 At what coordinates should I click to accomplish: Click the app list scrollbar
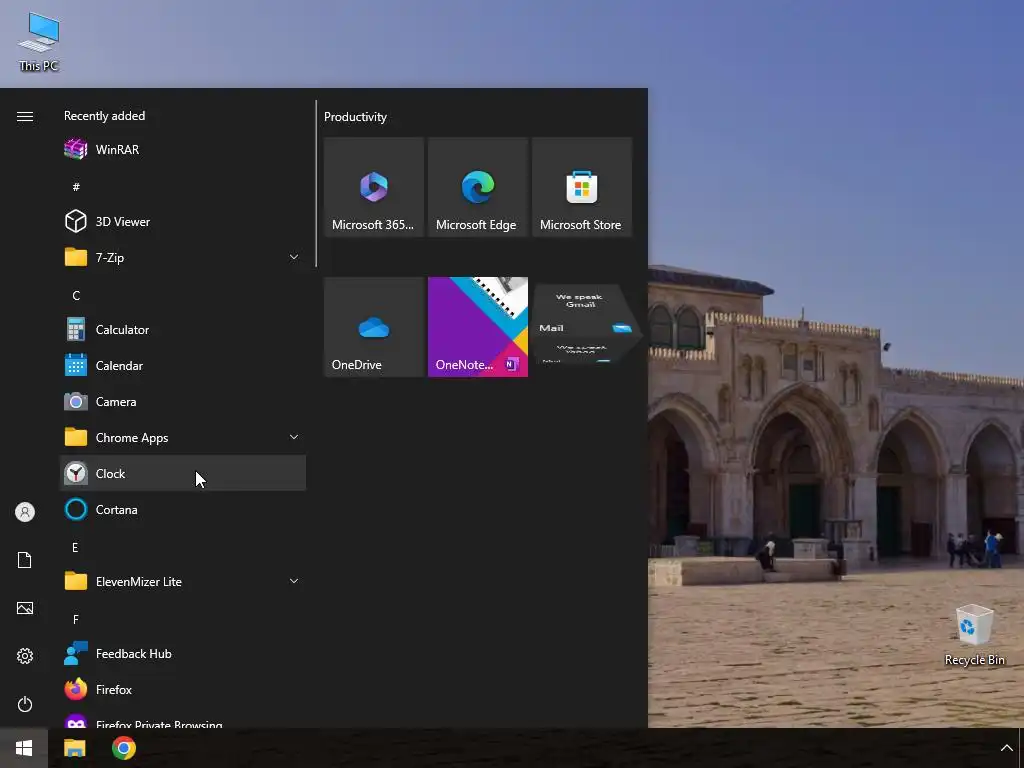click(316, 184)
